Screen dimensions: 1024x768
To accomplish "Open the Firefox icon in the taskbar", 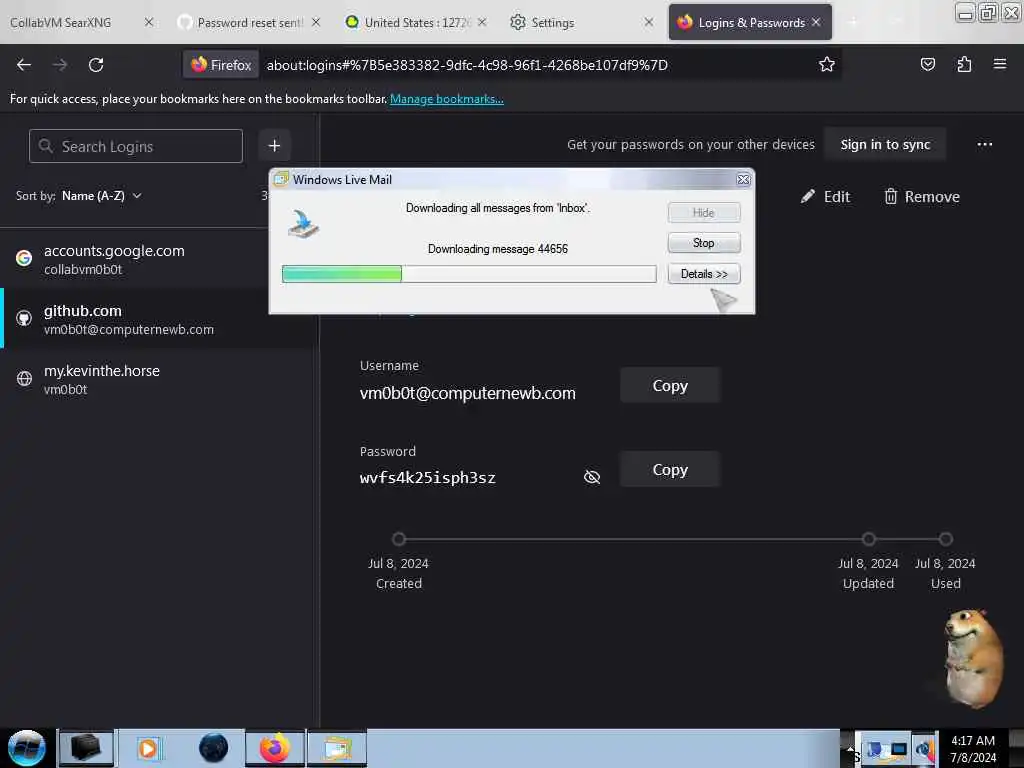I will click(x=275, y=748).
